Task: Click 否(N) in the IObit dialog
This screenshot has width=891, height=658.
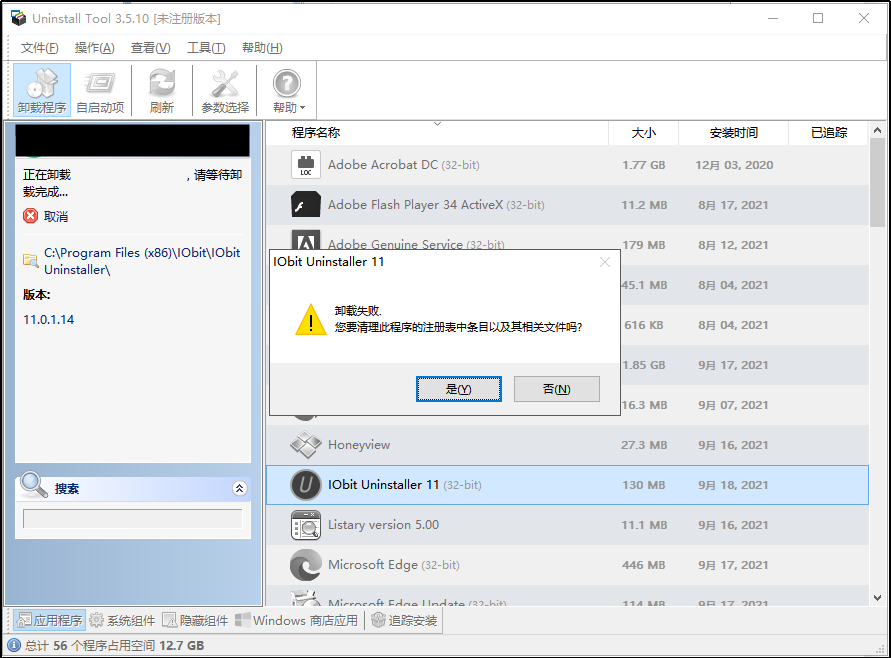Action: tap(556, 389)
